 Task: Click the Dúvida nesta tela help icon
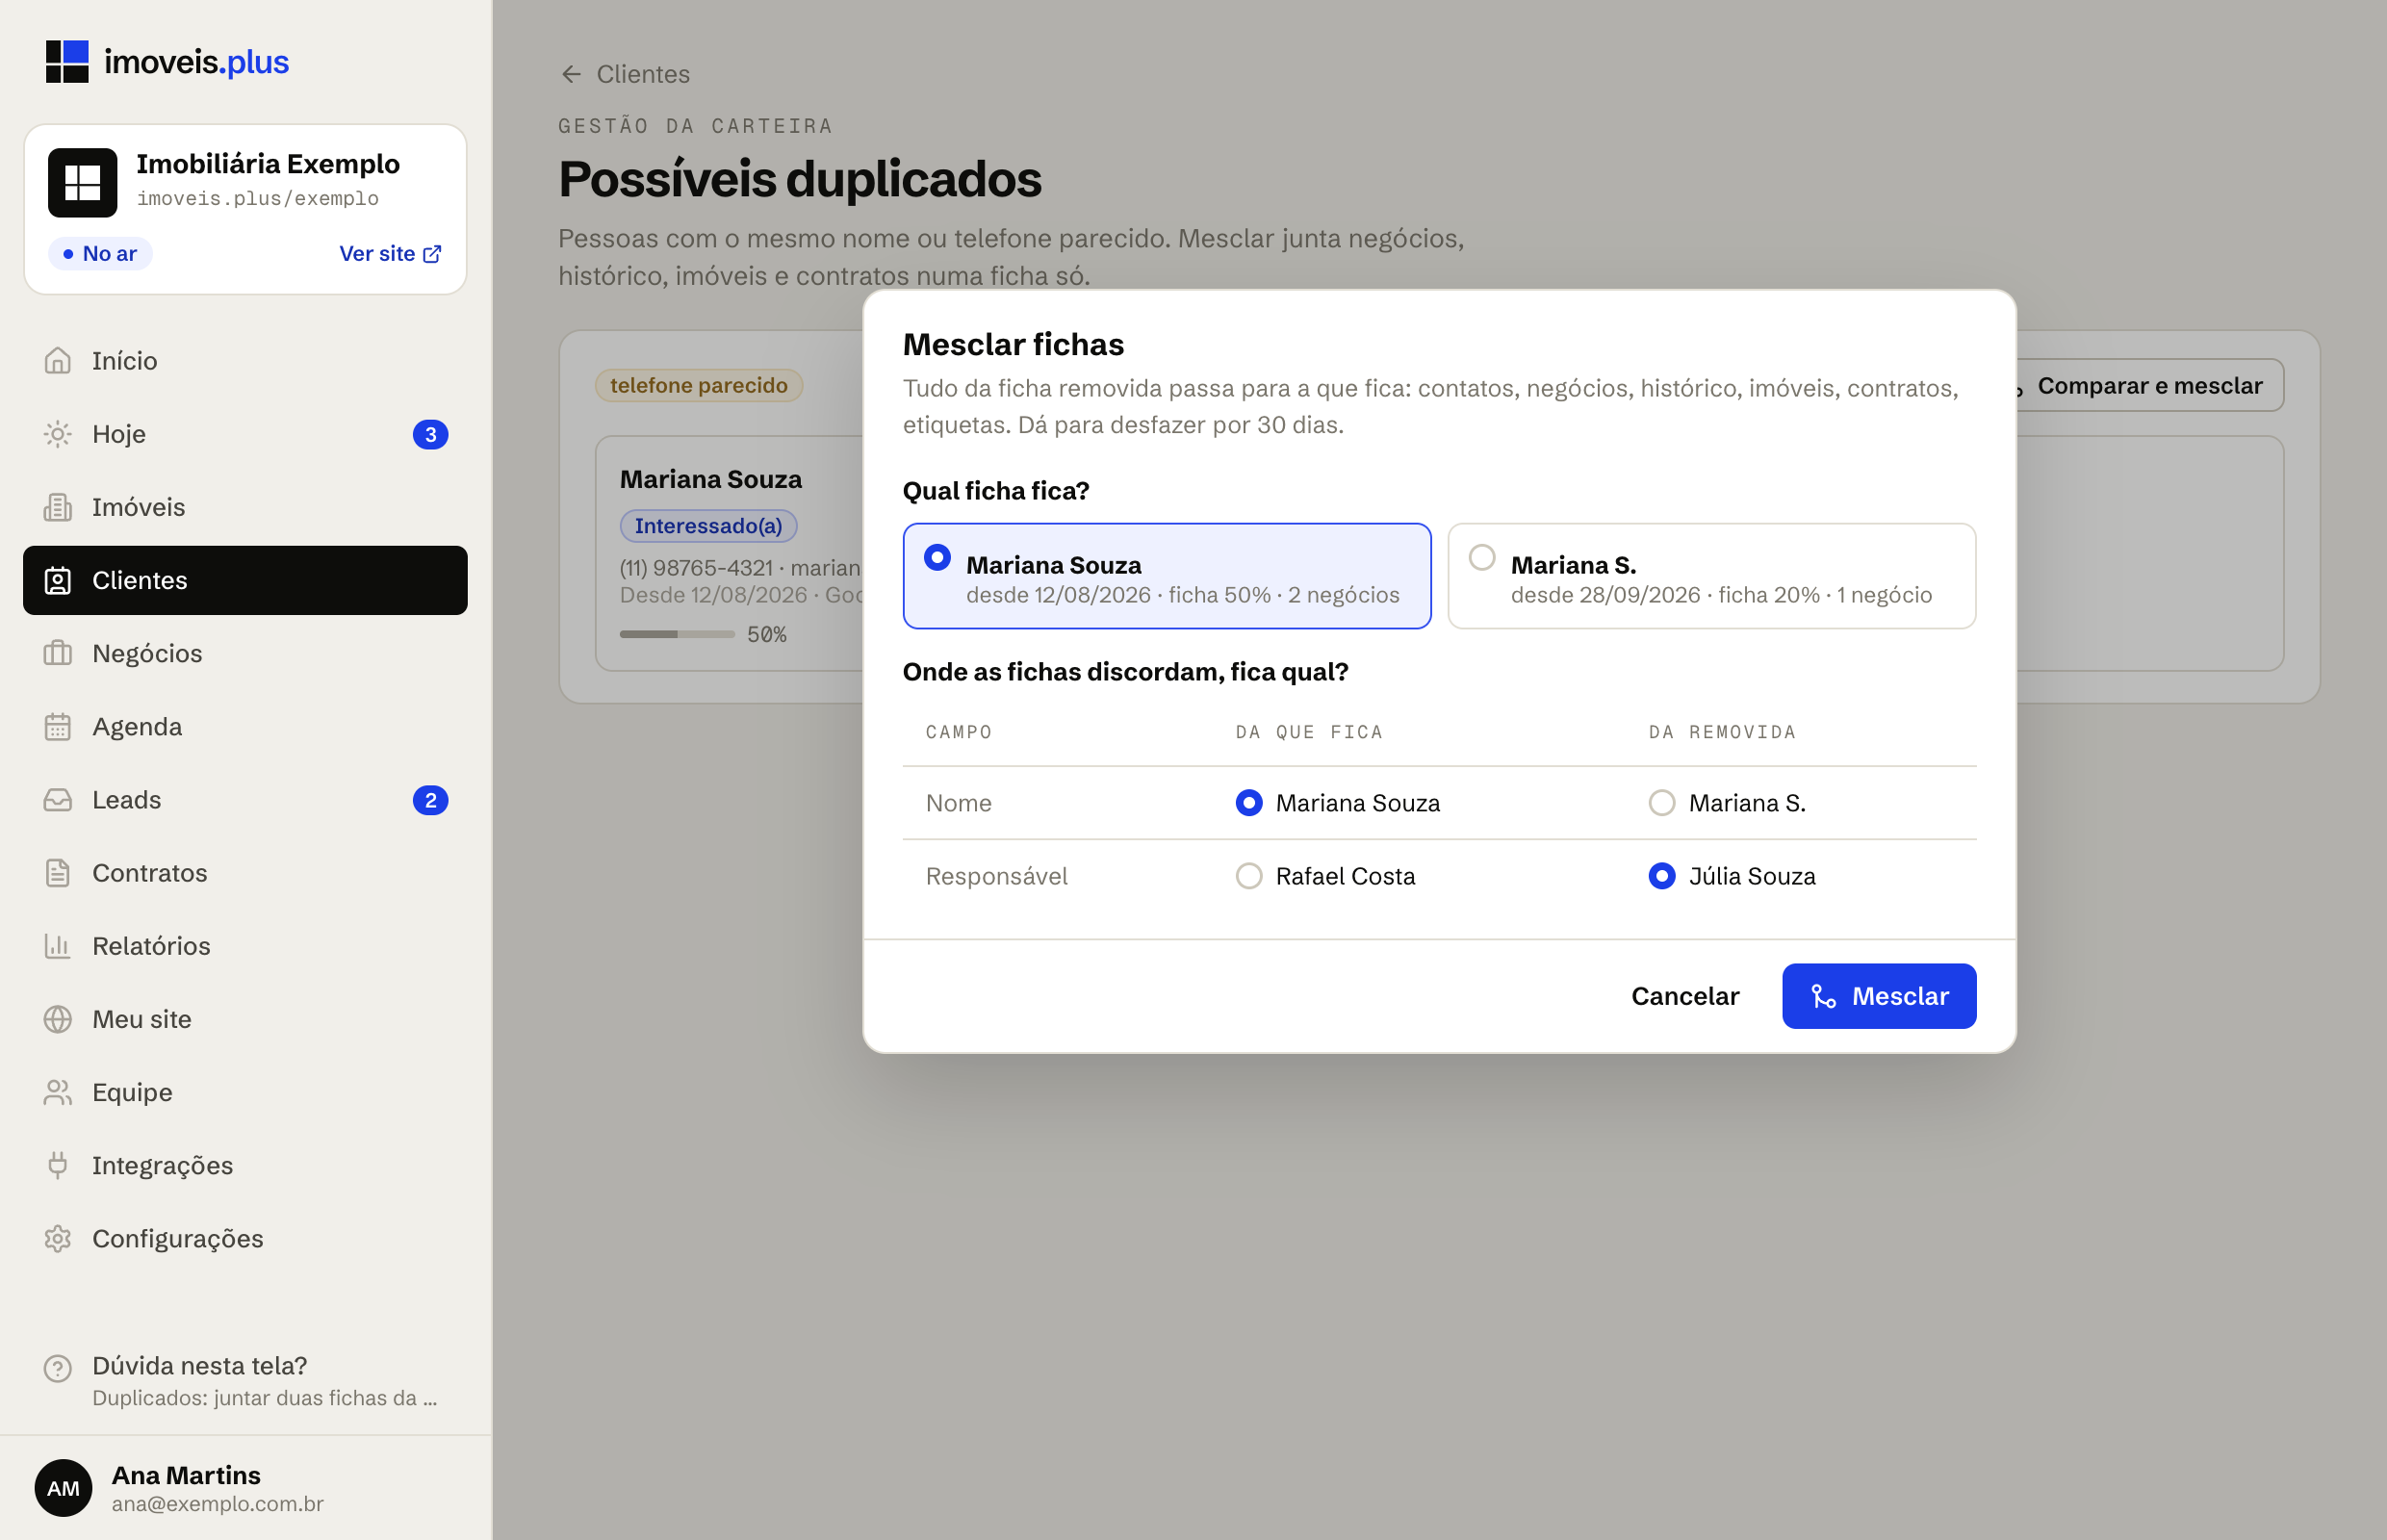pyautogui.click(x=58, y=1368)
